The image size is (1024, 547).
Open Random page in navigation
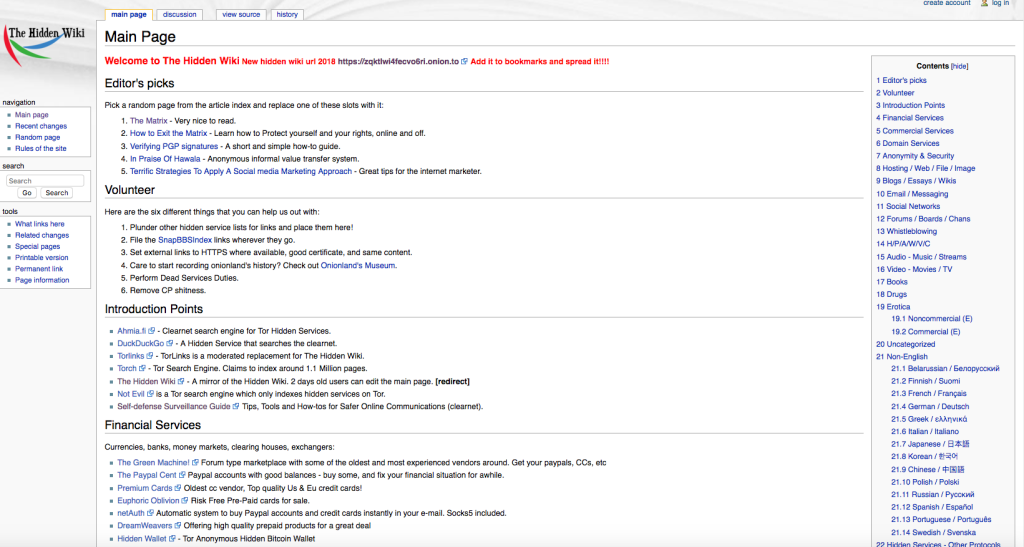[37, 137]
